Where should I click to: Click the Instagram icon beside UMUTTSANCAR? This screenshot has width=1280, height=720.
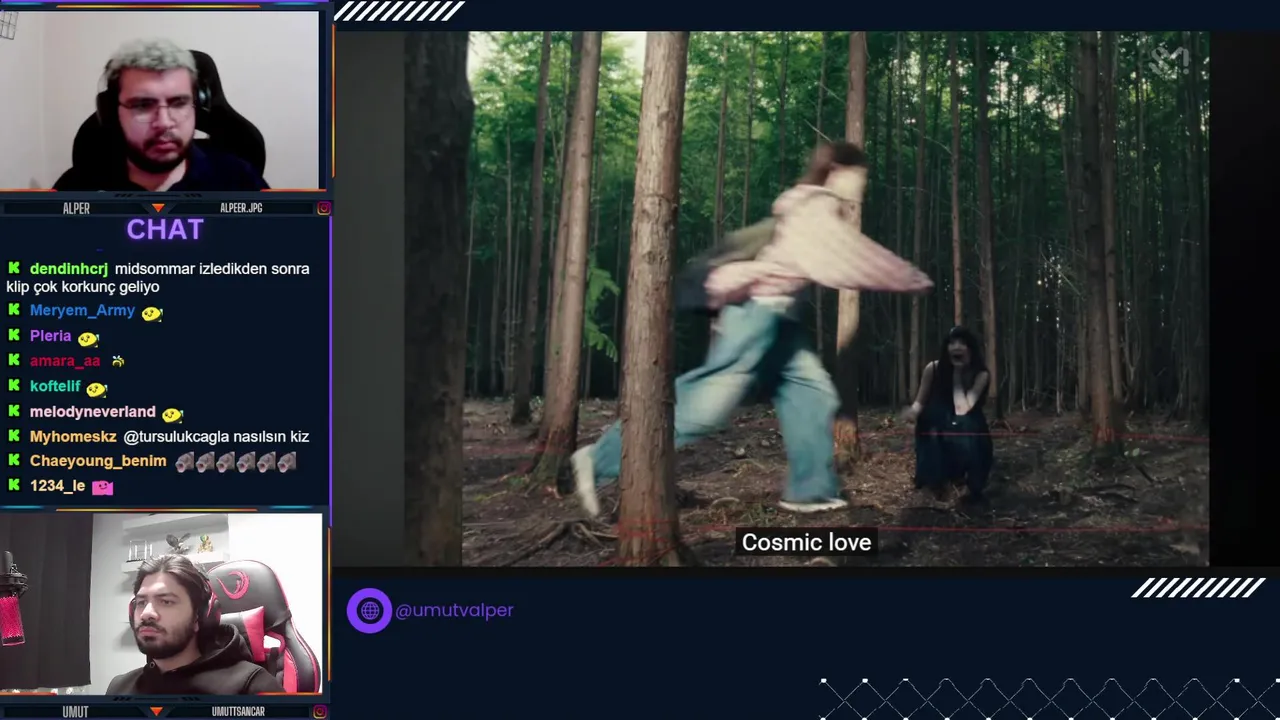pyautogui.click(x=320, y=711)
